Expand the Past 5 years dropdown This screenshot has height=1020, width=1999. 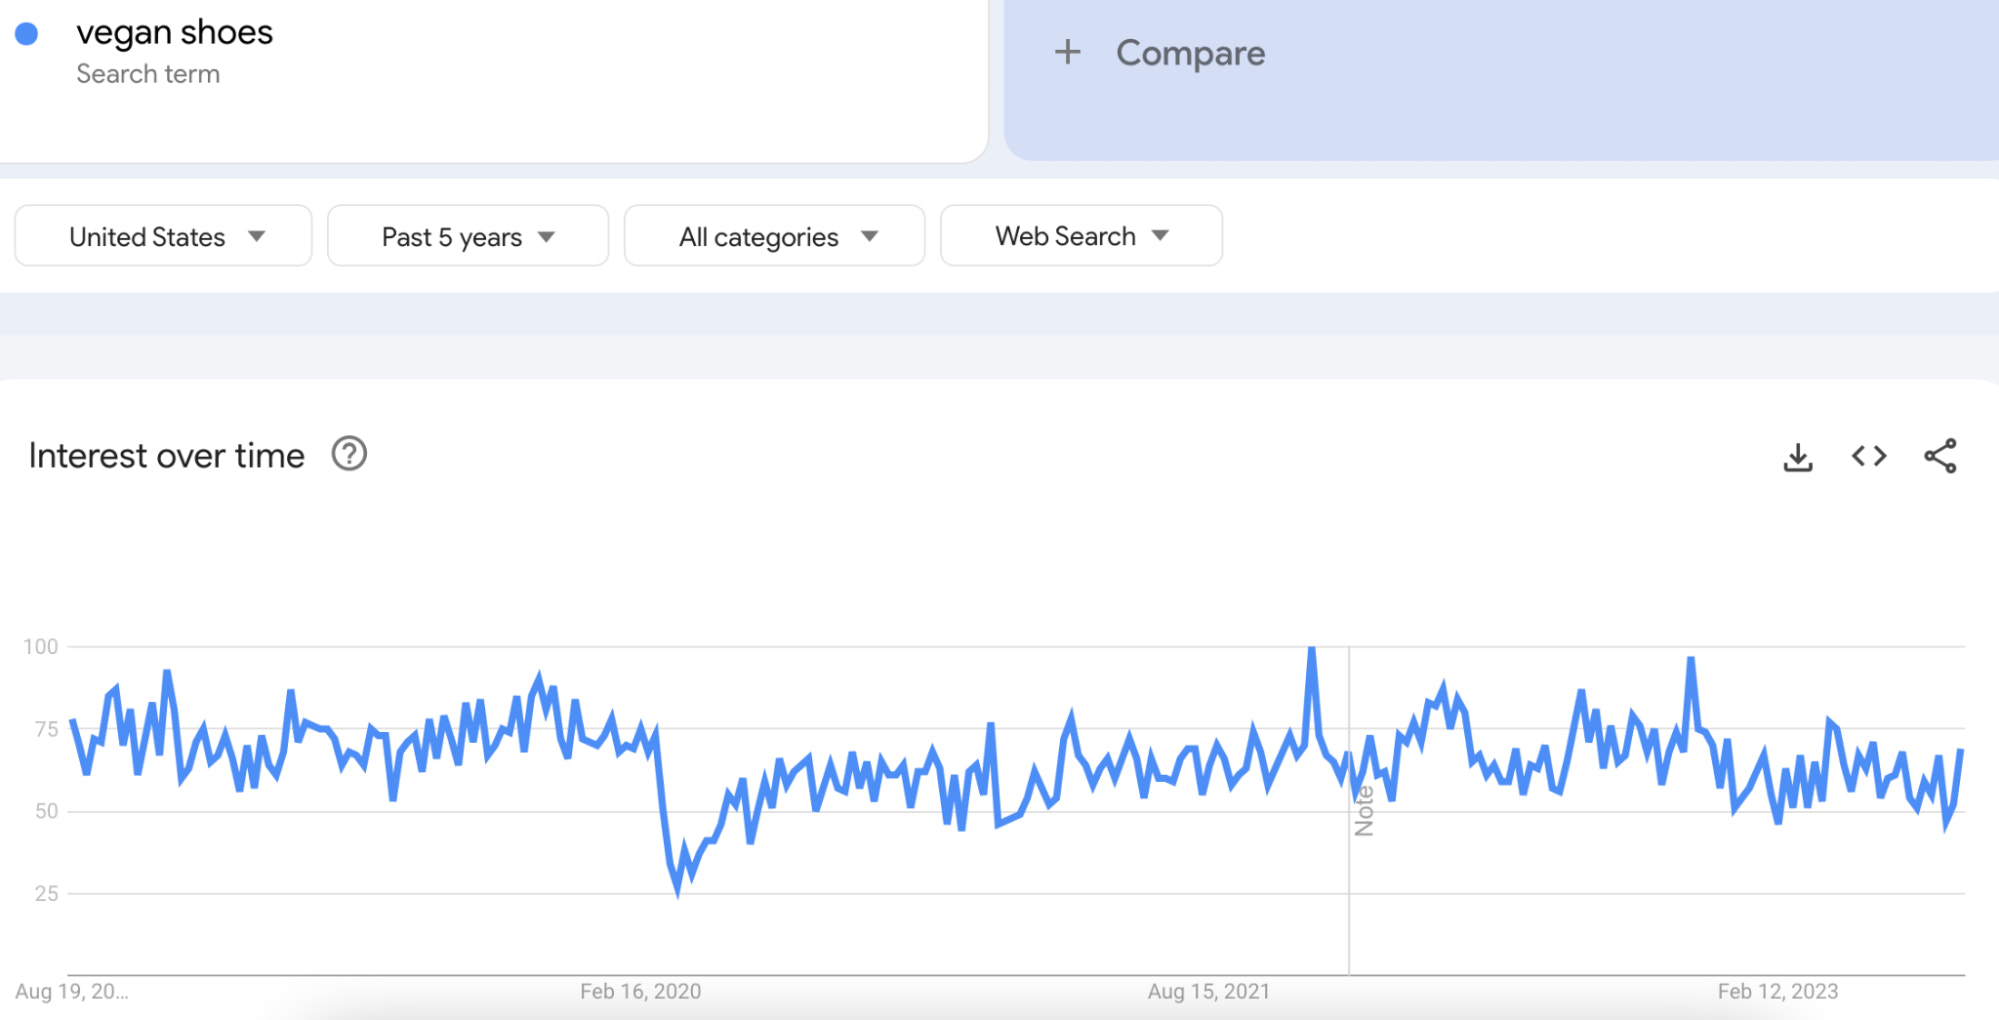pyautogui.click(x=467, y=237)
